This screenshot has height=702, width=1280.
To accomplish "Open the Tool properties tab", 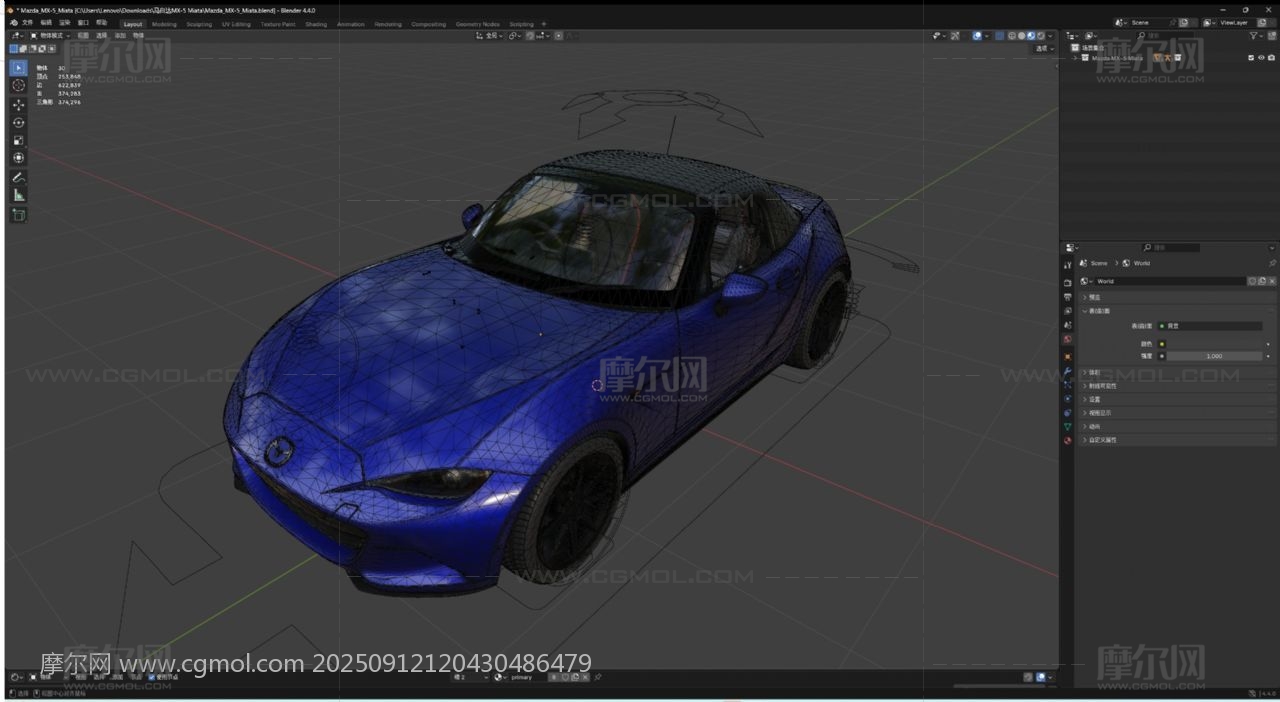I will (x=1068, y=265).
